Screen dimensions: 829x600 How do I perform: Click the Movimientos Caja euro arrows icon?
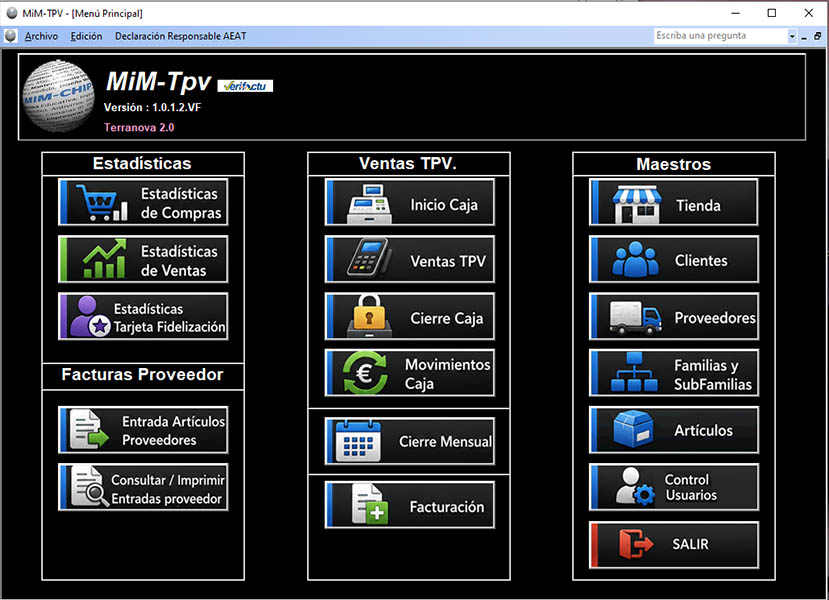tap(365, 373)
